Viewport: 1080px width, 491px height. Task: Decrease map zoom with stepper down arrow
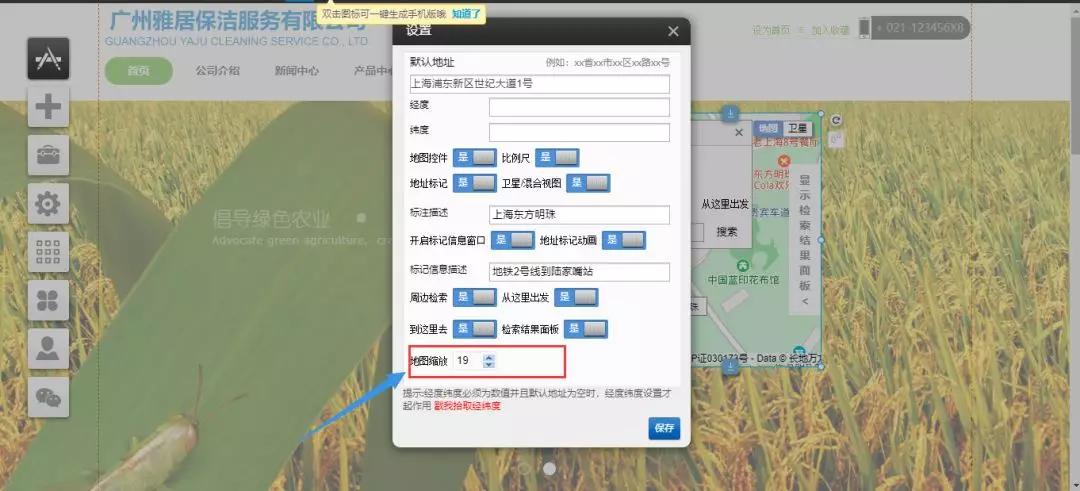(x=488, y=364)
